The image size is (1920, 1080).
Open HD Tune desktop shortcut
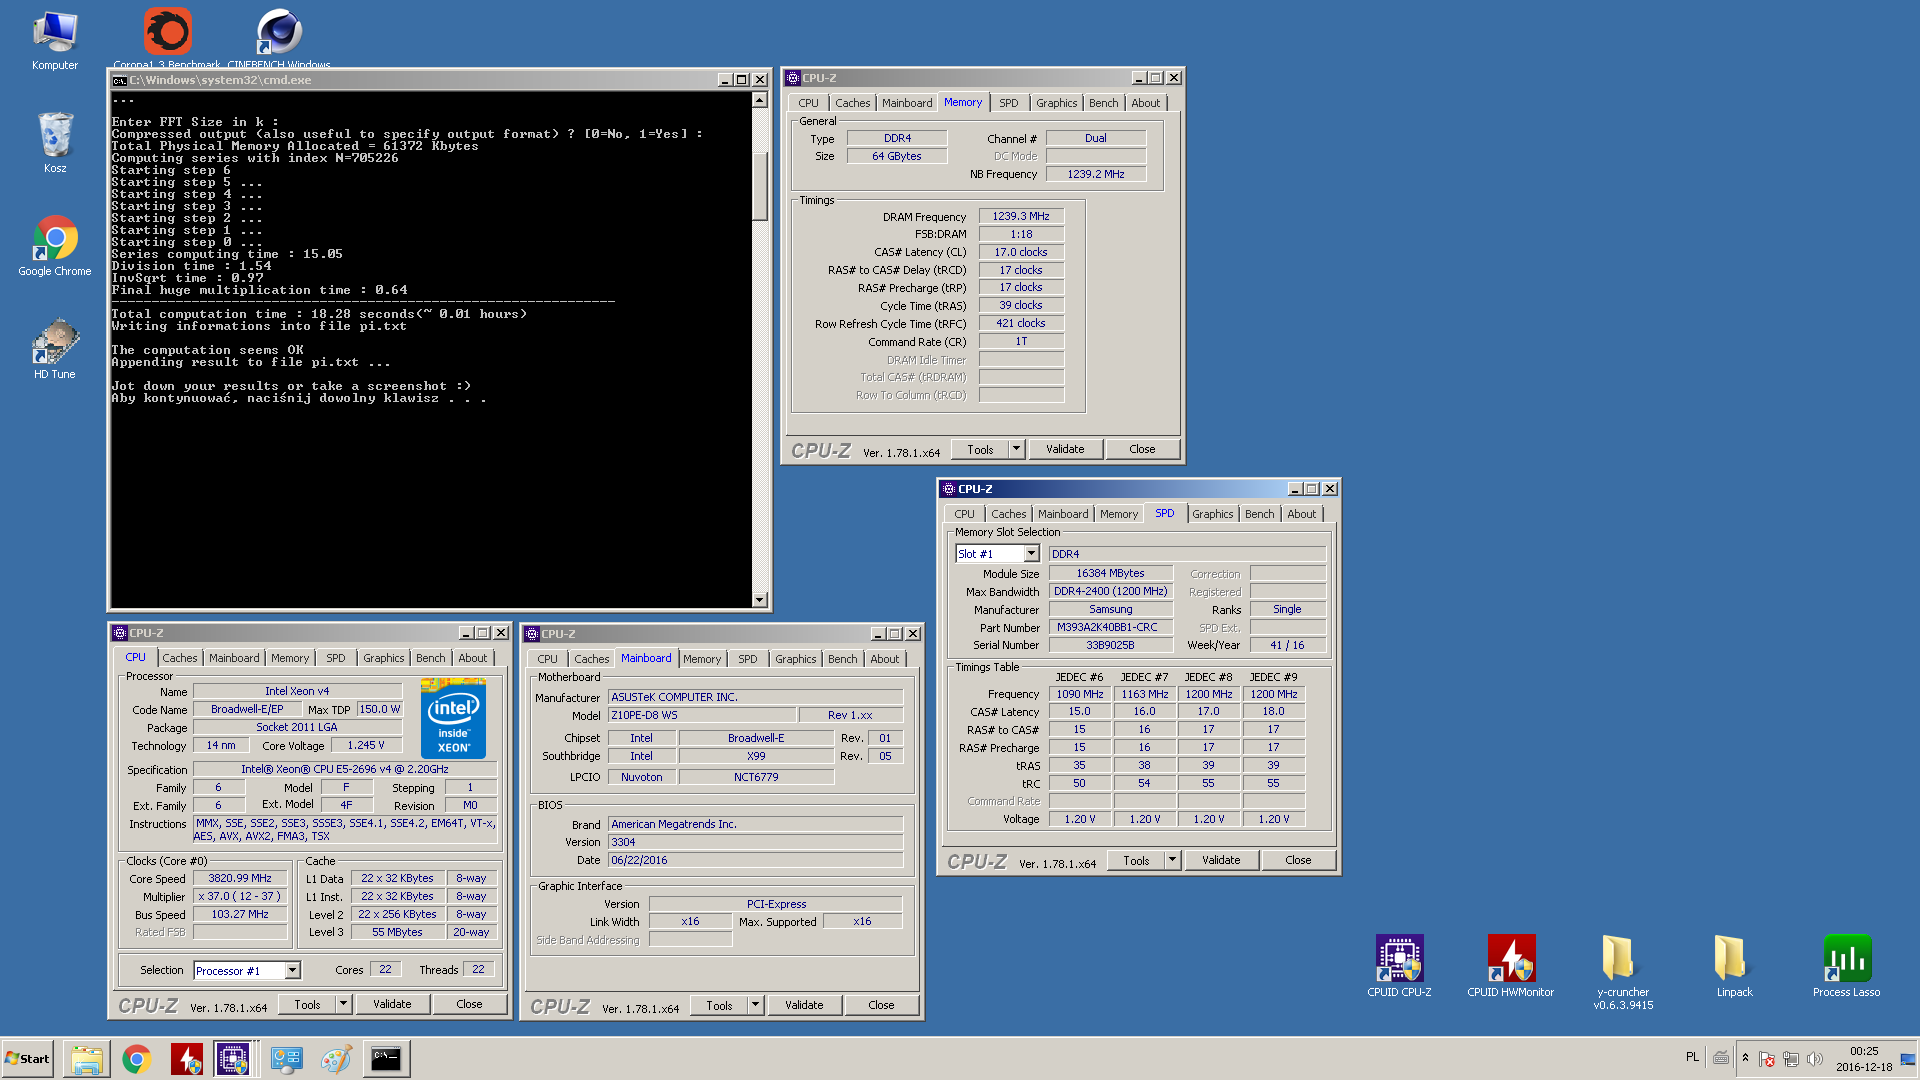55,349
